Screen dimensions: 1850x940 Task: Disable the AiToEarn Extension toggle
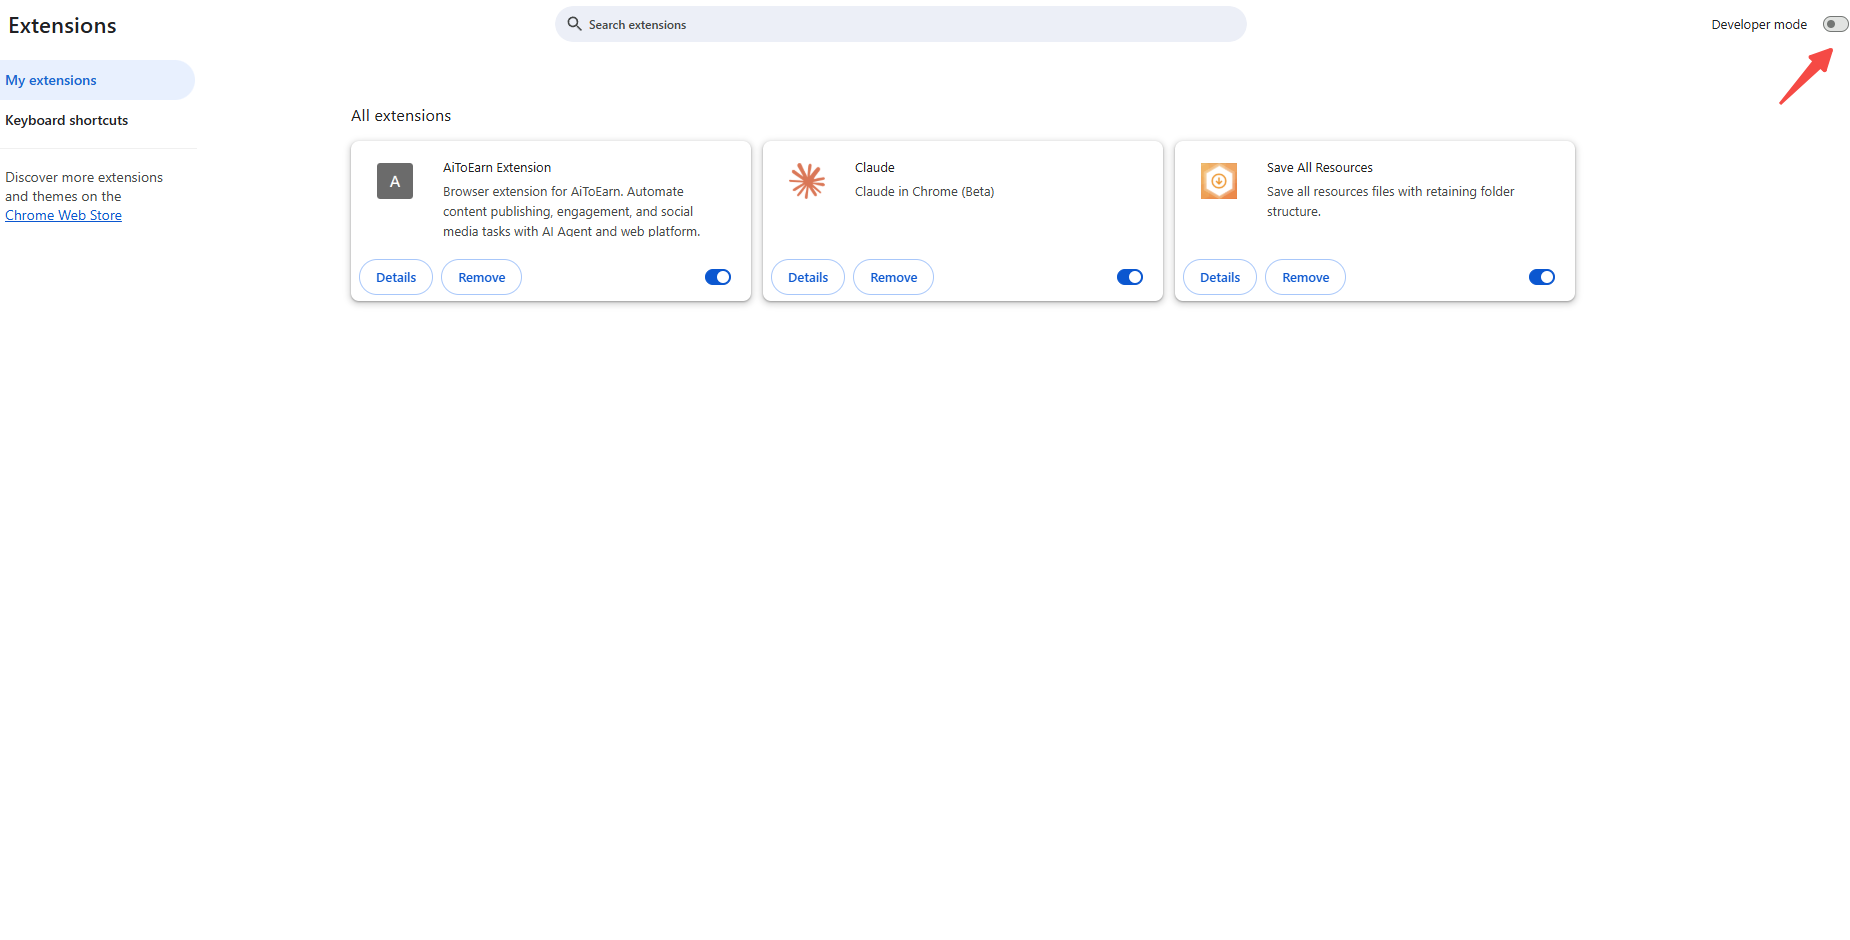[718, 277]
